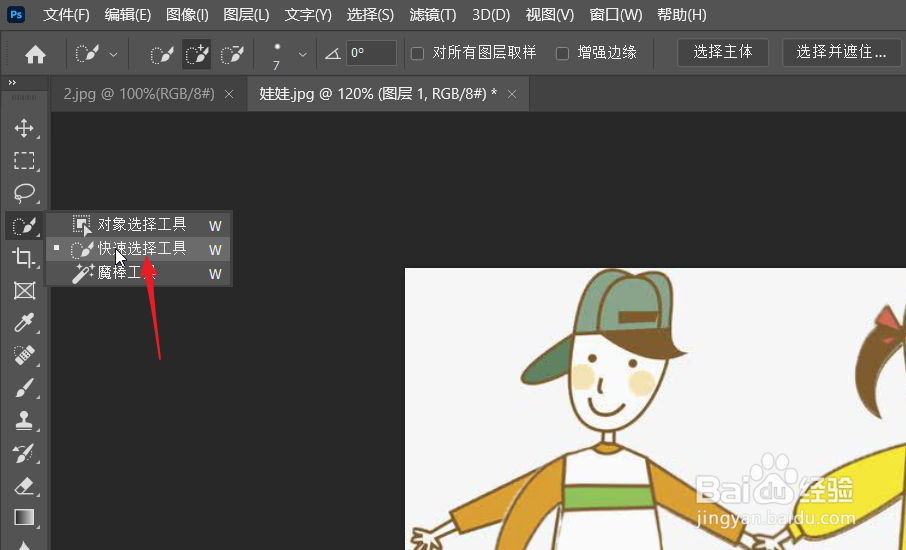The width and height of the screenshot is (906, 550).
Task: Open the 文件(F) menu
Action: click(66, 14)
